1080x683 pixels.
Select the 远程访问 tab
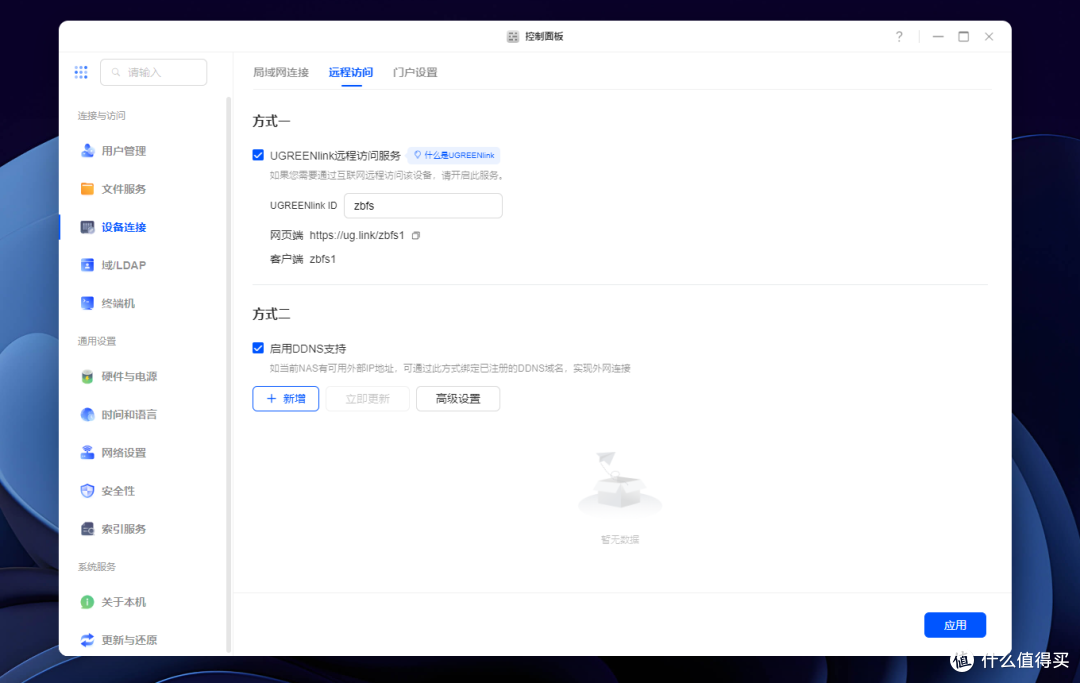click(351, 72)
